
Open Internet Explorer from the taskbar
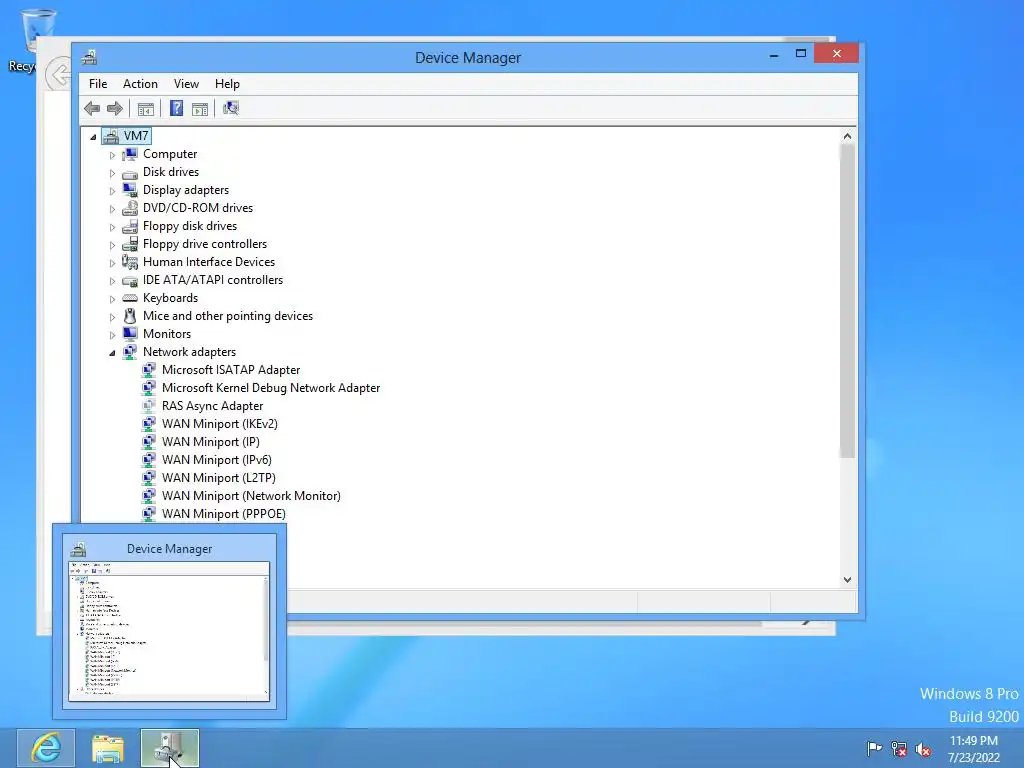tap(46, 748)
